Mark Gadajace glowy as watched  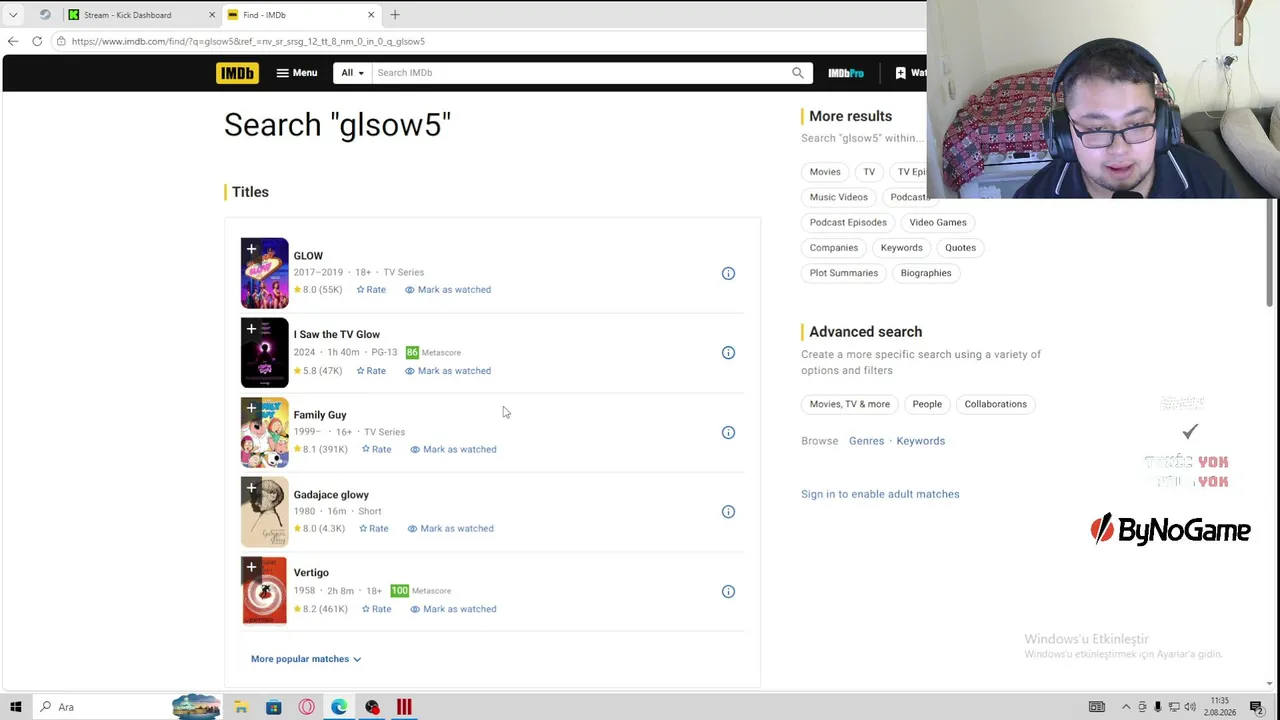pyautogui.click(x=450, y=529)
